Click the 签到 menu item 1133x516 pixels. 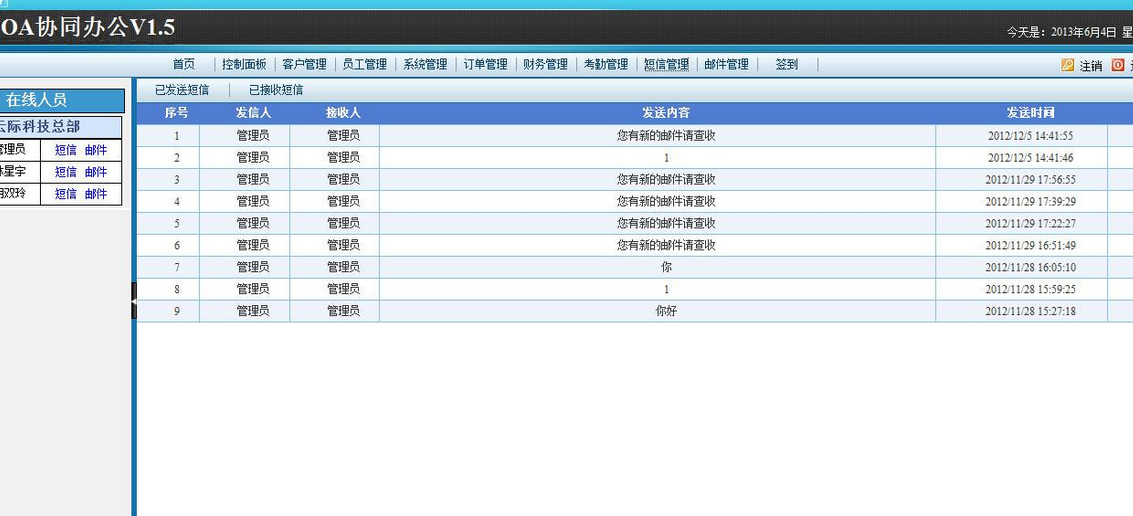tap(786, 64)
